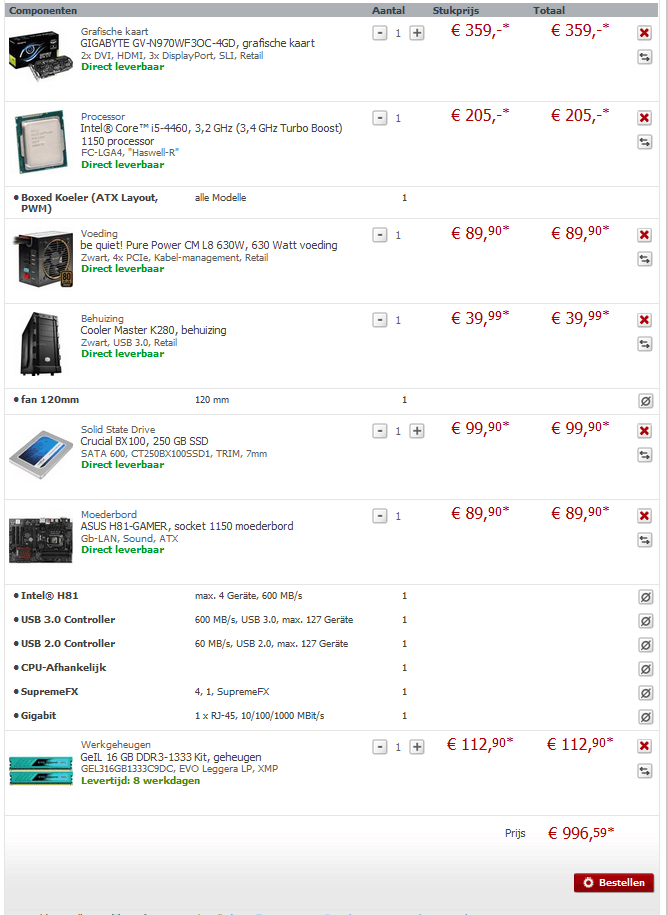Viewport: 668px width, 915px height.
Task: Open the GIGABYTE GV-N970WF3OC-4GD product link
Action: click(198, 43)
